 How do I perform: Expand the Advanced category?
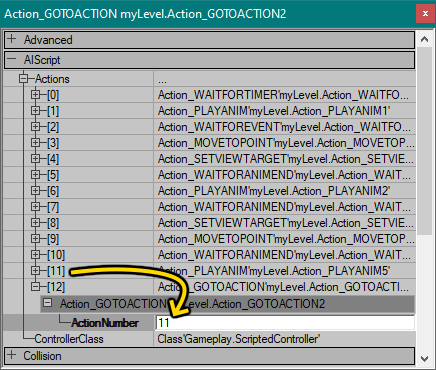12,39
